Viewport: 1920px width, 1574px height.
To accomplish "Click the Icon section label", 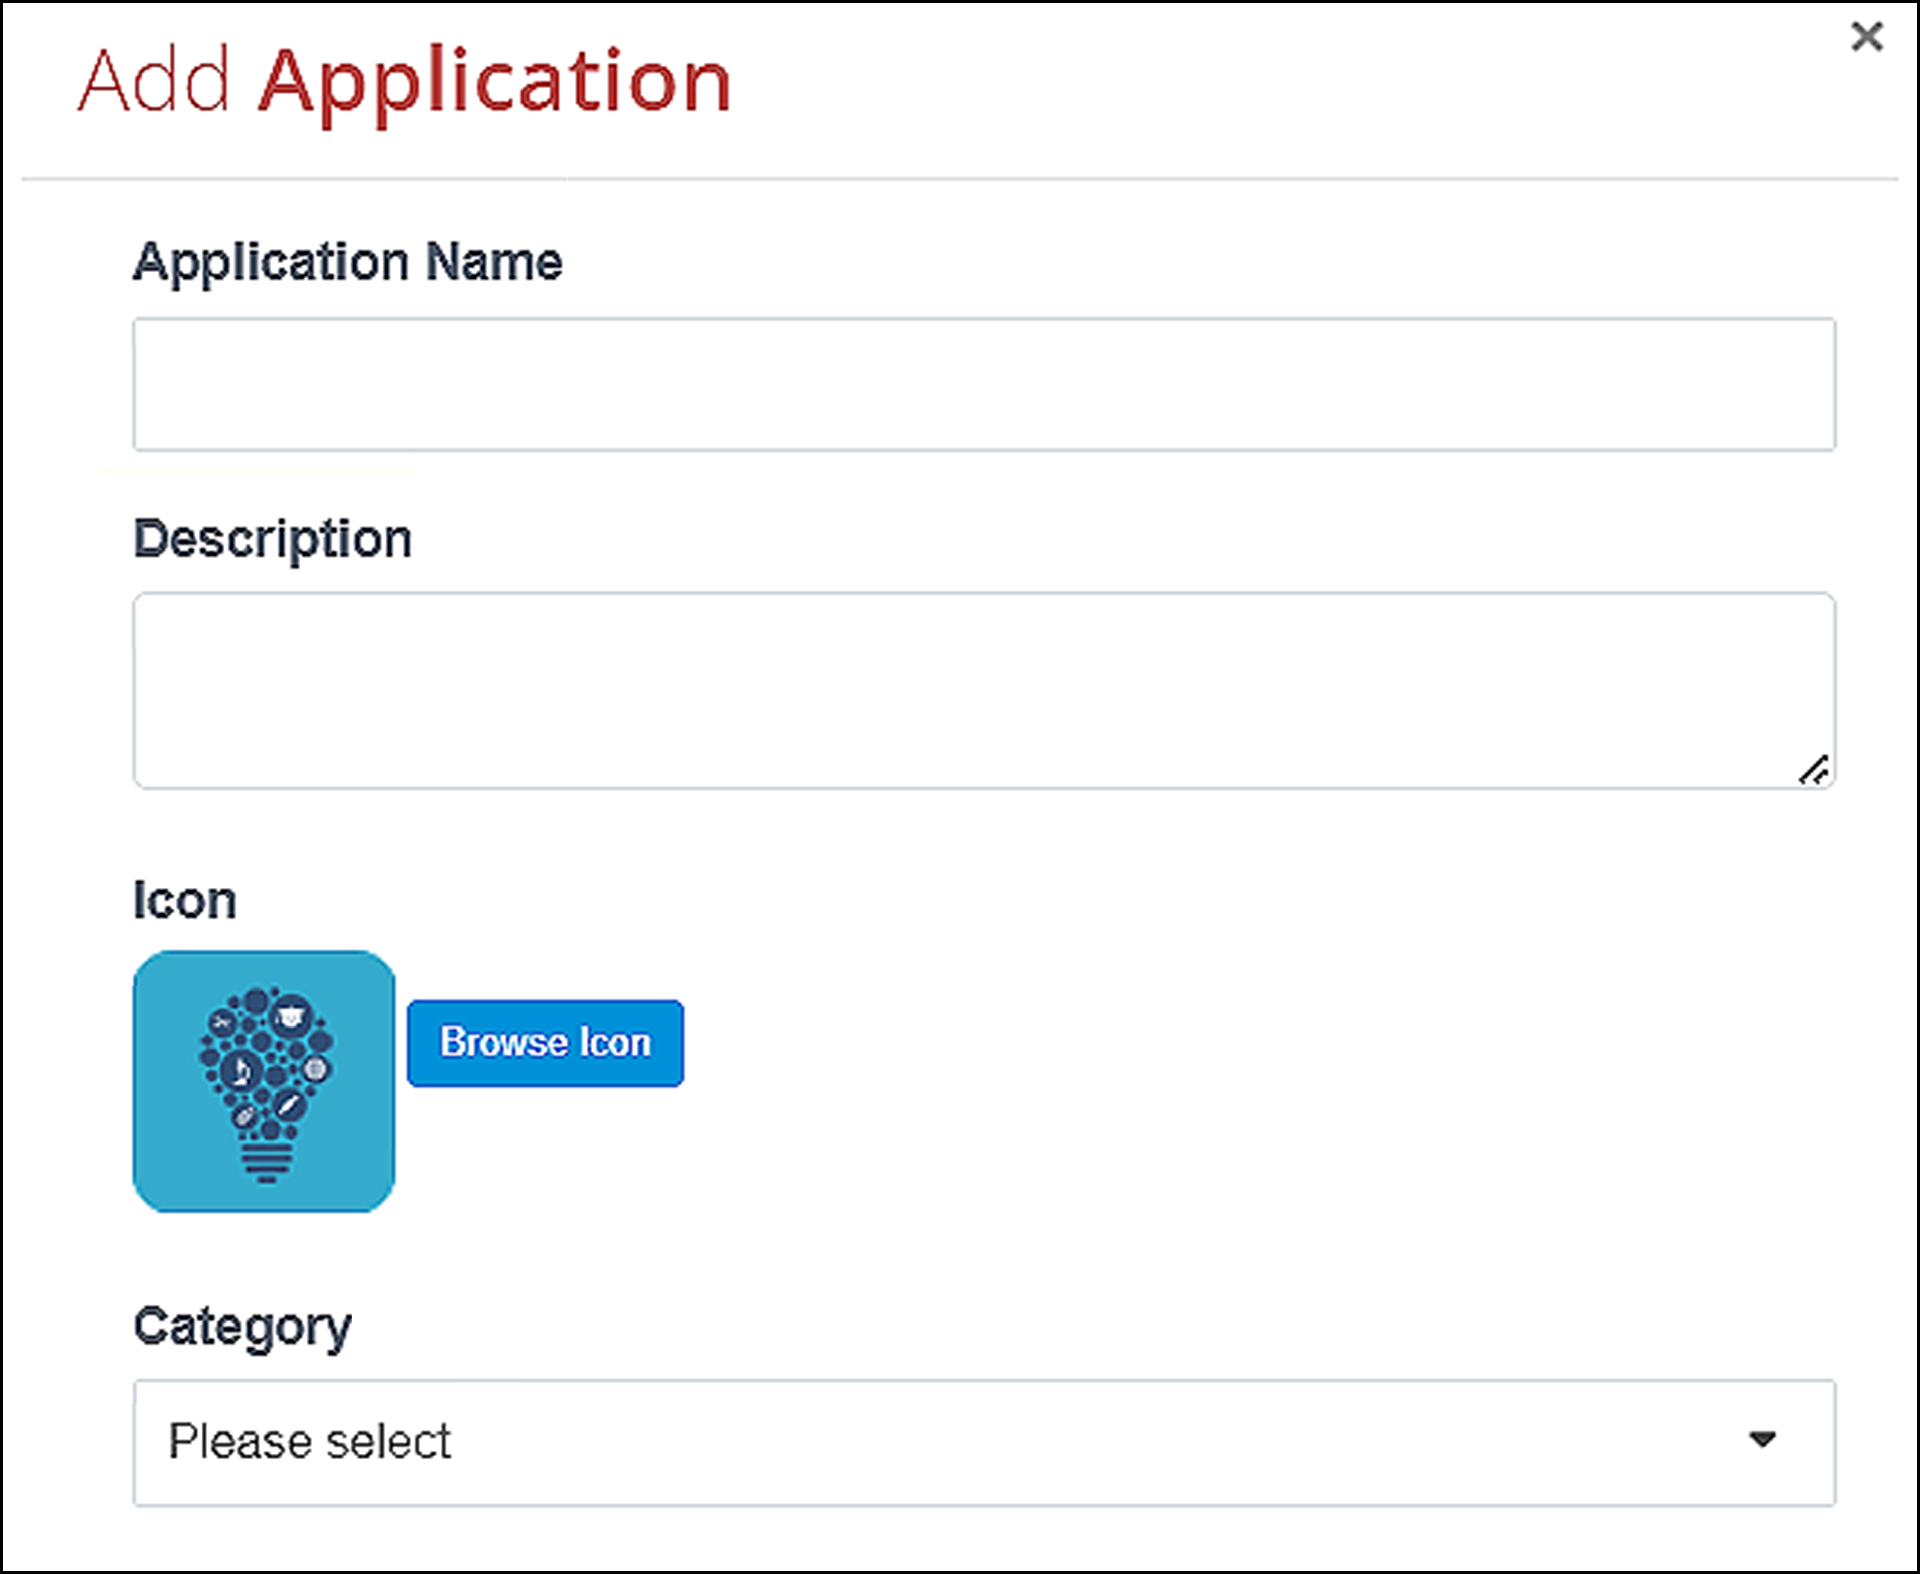I will point(186,899).
